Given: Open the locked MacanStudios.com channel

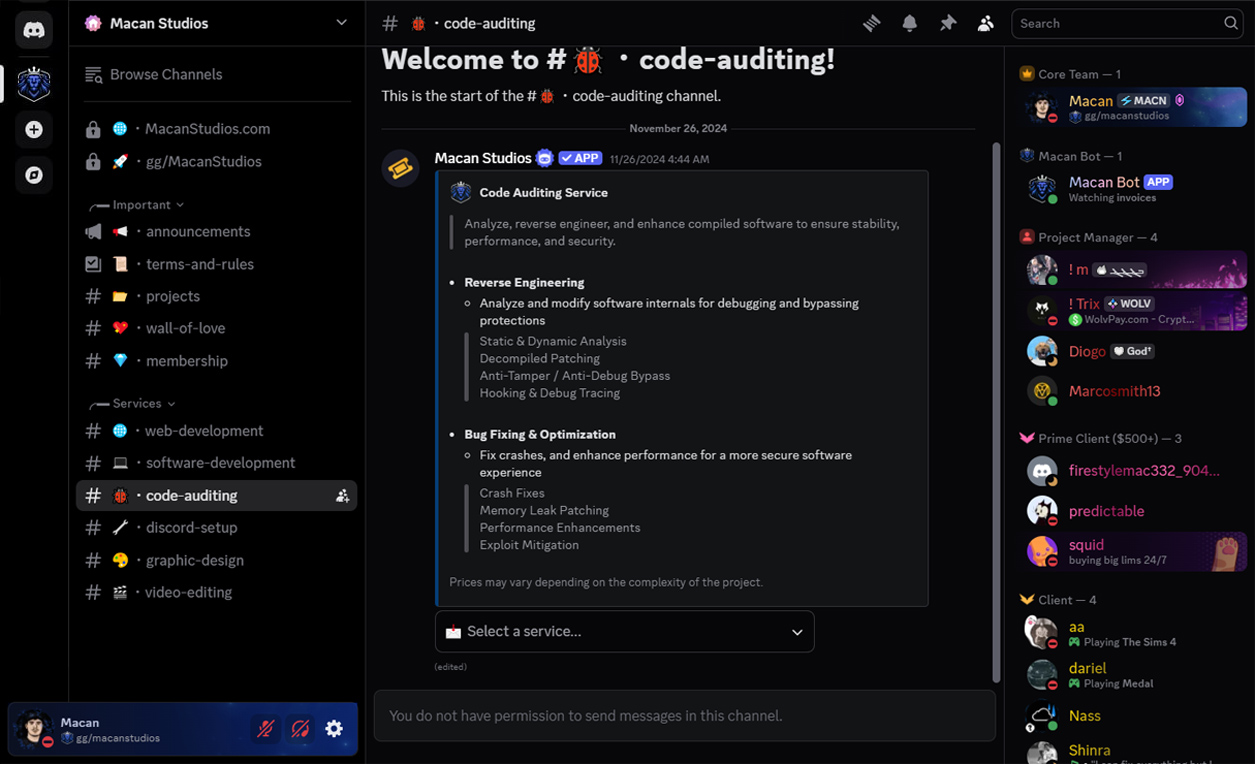Looking at the screenshot, I should coord(216,129).
